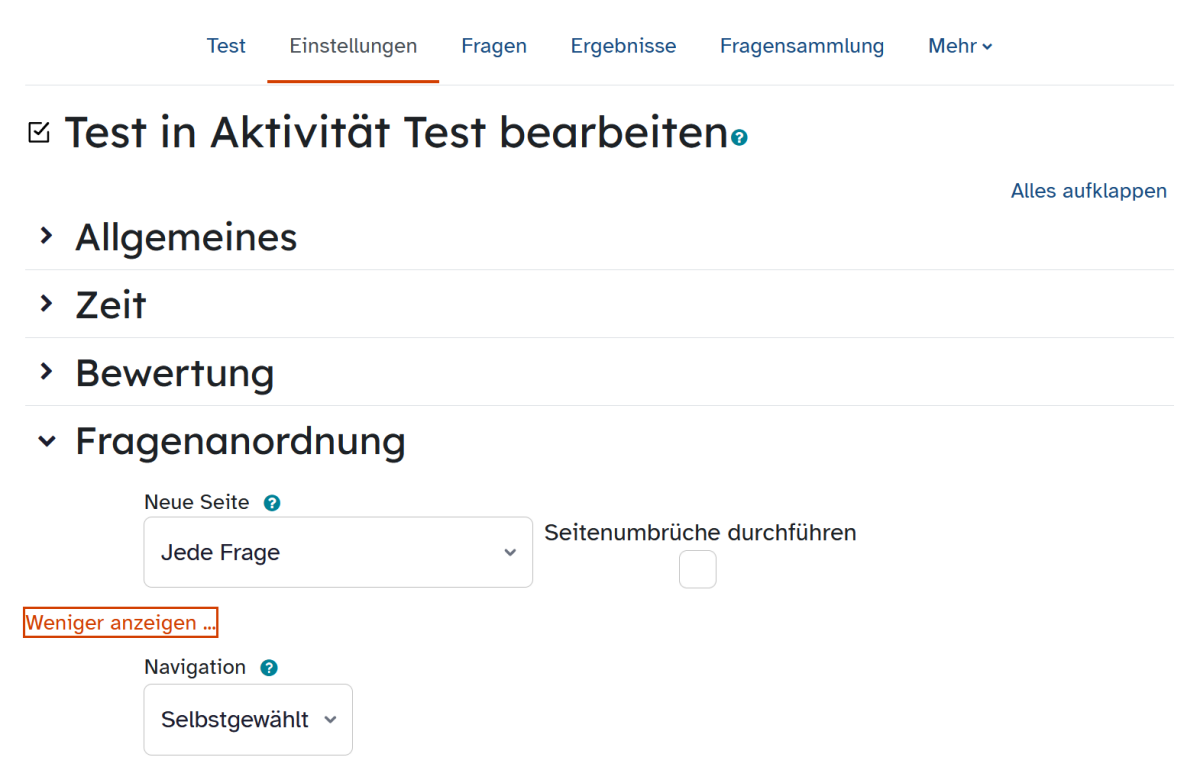This screenshot has width=1200, height=770.
Task: Click Alles aufklappen link
Action: click(1089, 191)
